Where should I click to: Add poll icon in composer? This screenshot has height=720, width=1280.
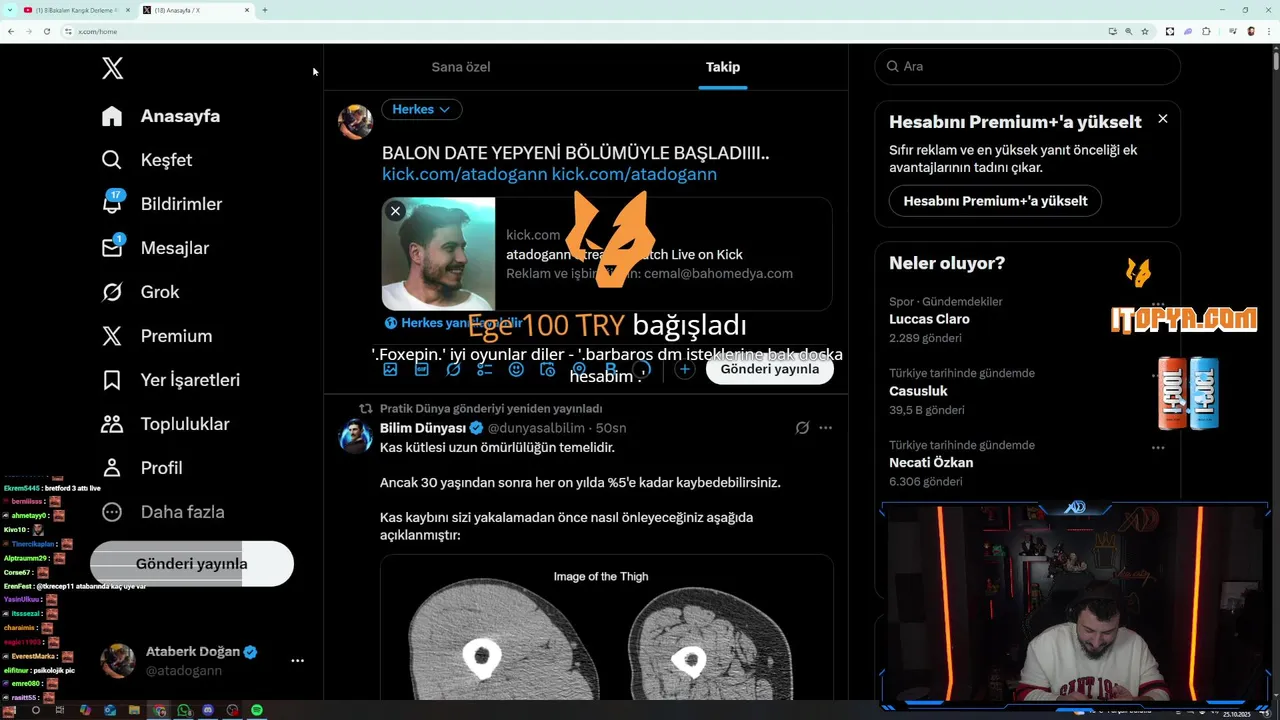(485, 369)
